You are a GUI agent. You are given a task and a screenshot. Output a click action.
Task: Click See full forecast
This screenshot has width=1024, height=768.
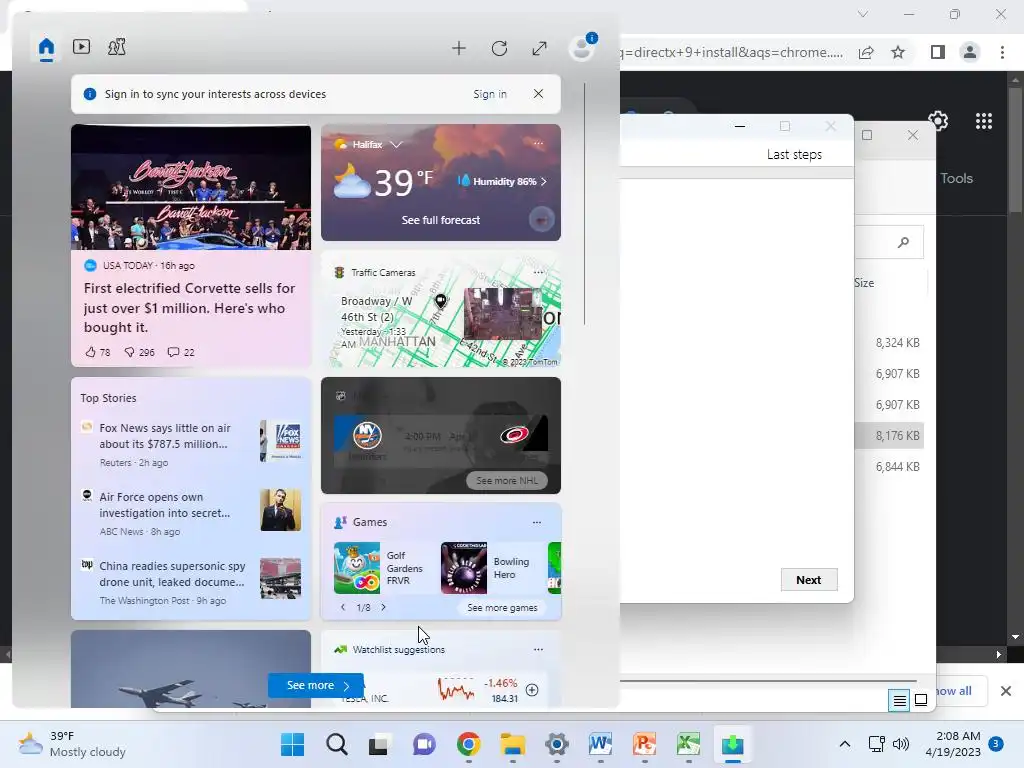441,220
